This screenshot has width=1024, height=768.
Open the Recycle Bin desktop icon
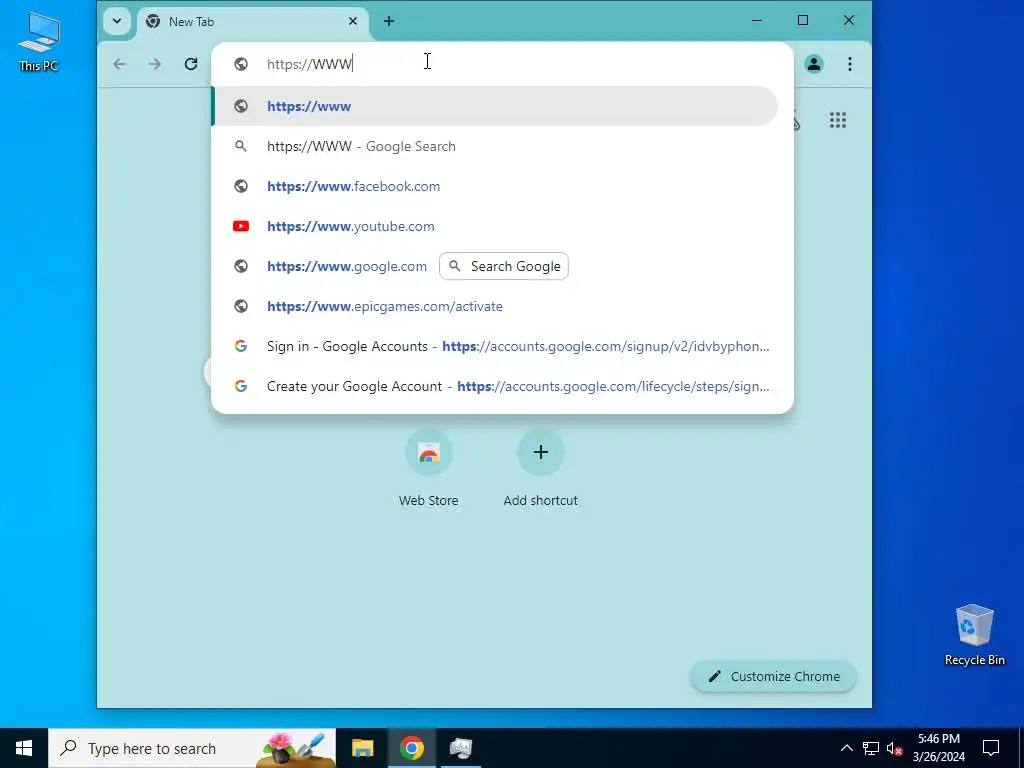coord(974,635)
